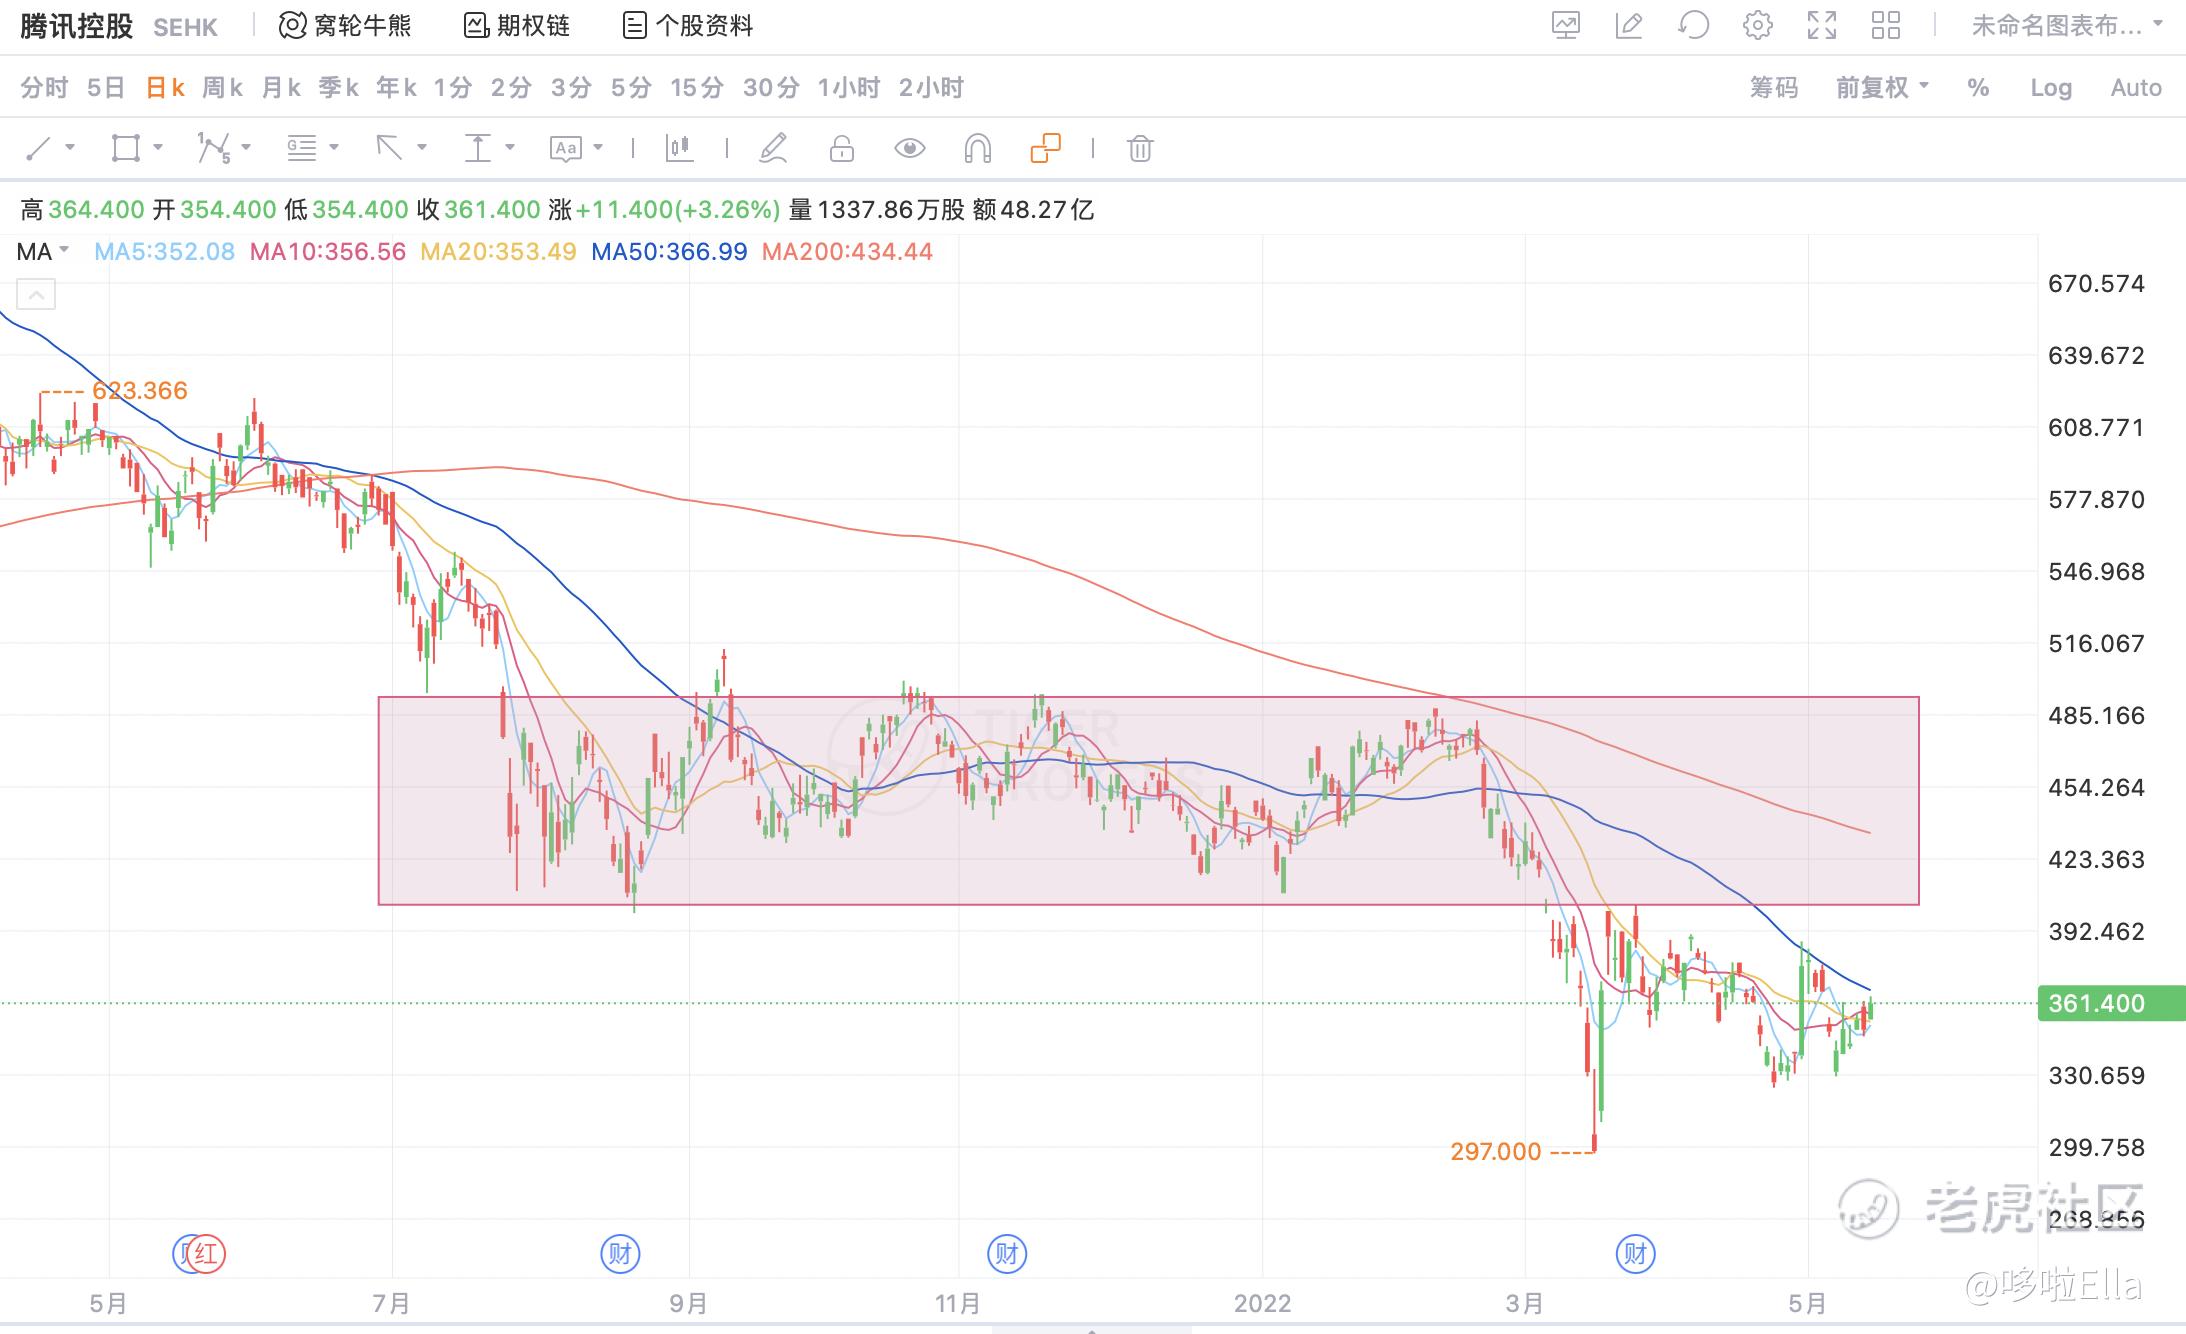Click the refresh icon in top bar
Image resolution: width=2186 pixels, height=1334 pixels.
(x=1693, y=25)
